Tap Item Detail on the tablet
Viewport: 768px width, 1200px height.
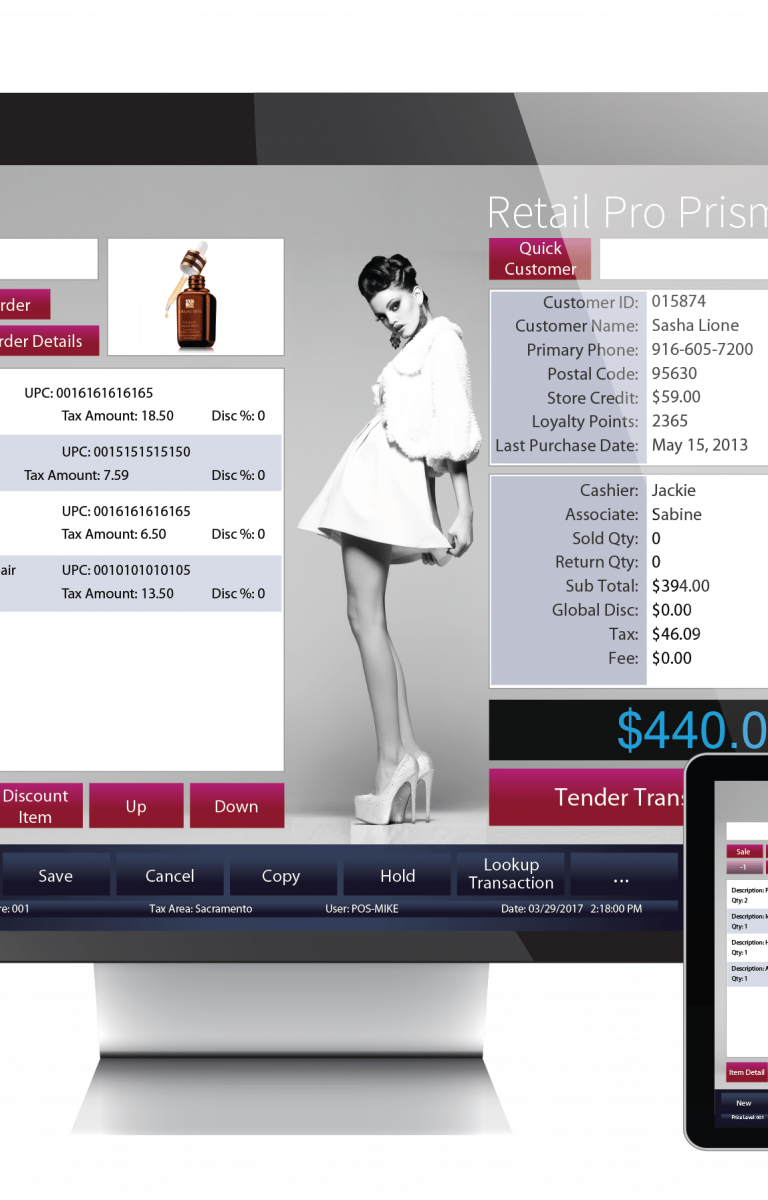[x=746, y=1072]
